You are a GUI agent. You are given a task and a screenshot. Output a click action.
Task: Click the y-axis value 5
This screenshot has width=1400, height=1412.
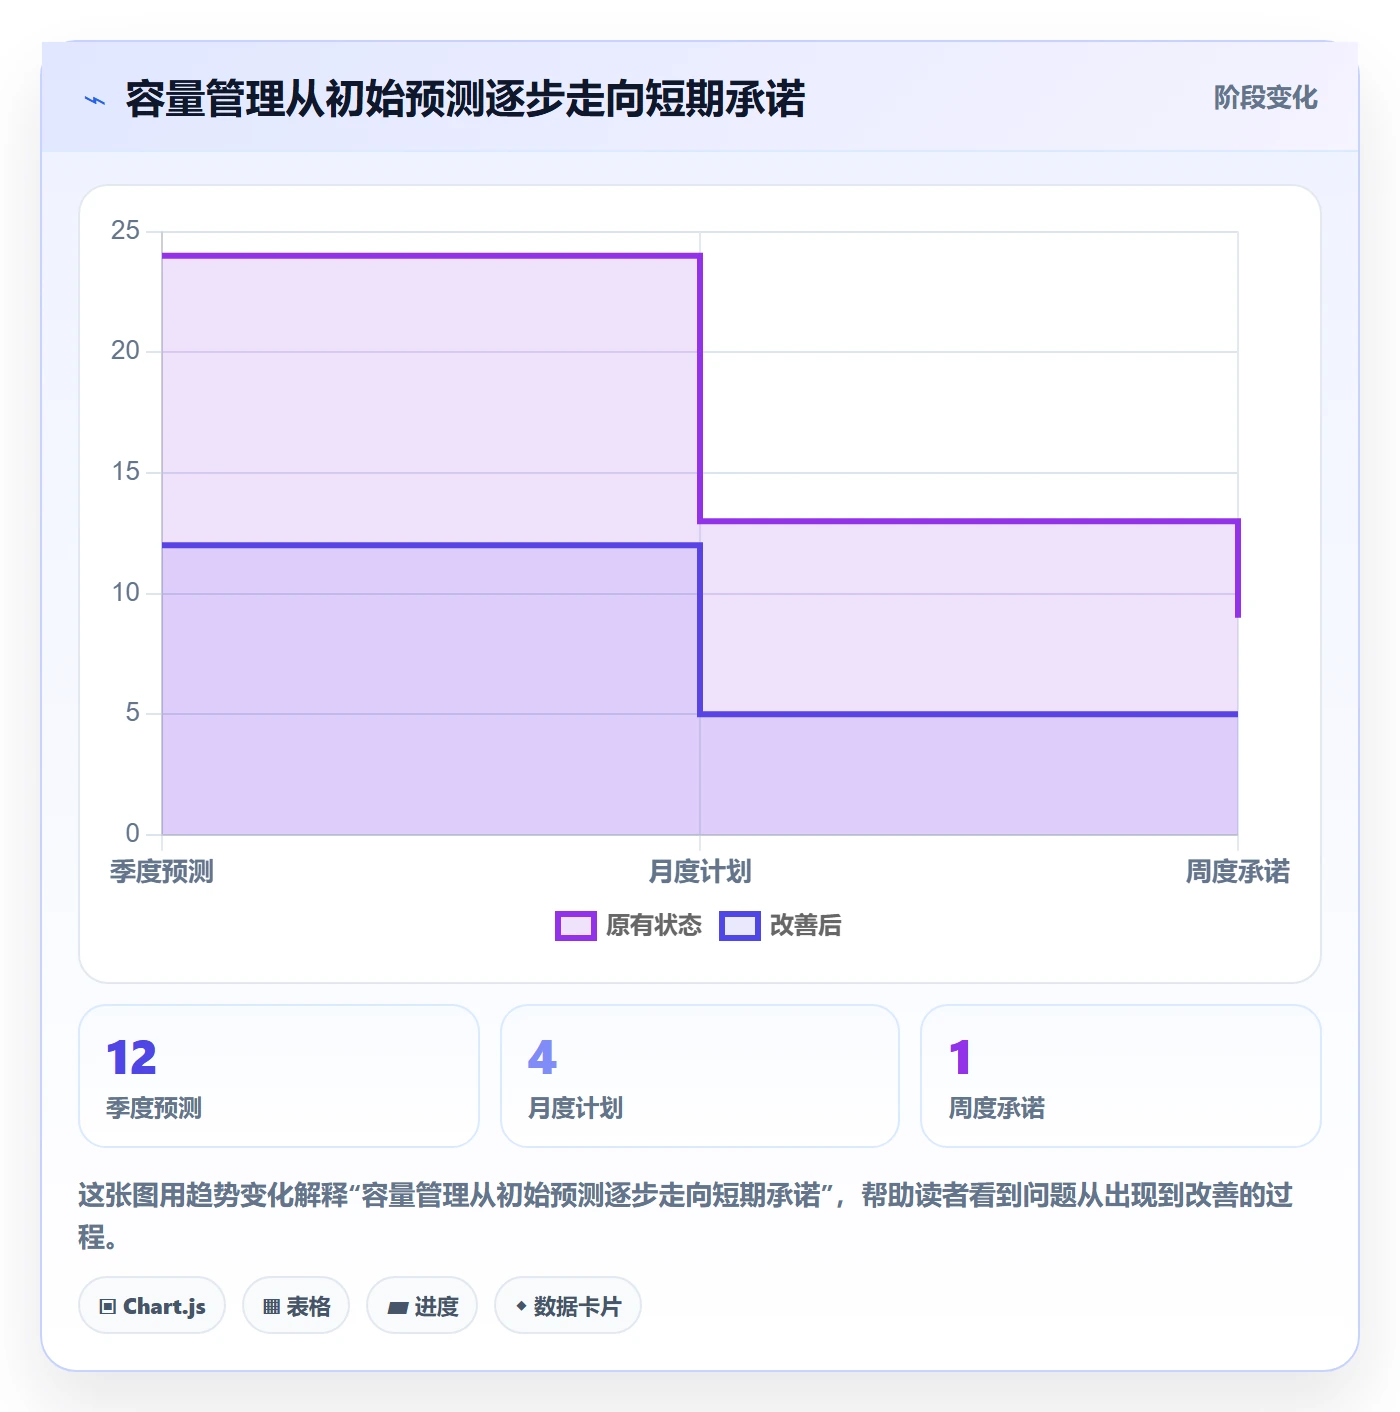[x=132, y=713]
